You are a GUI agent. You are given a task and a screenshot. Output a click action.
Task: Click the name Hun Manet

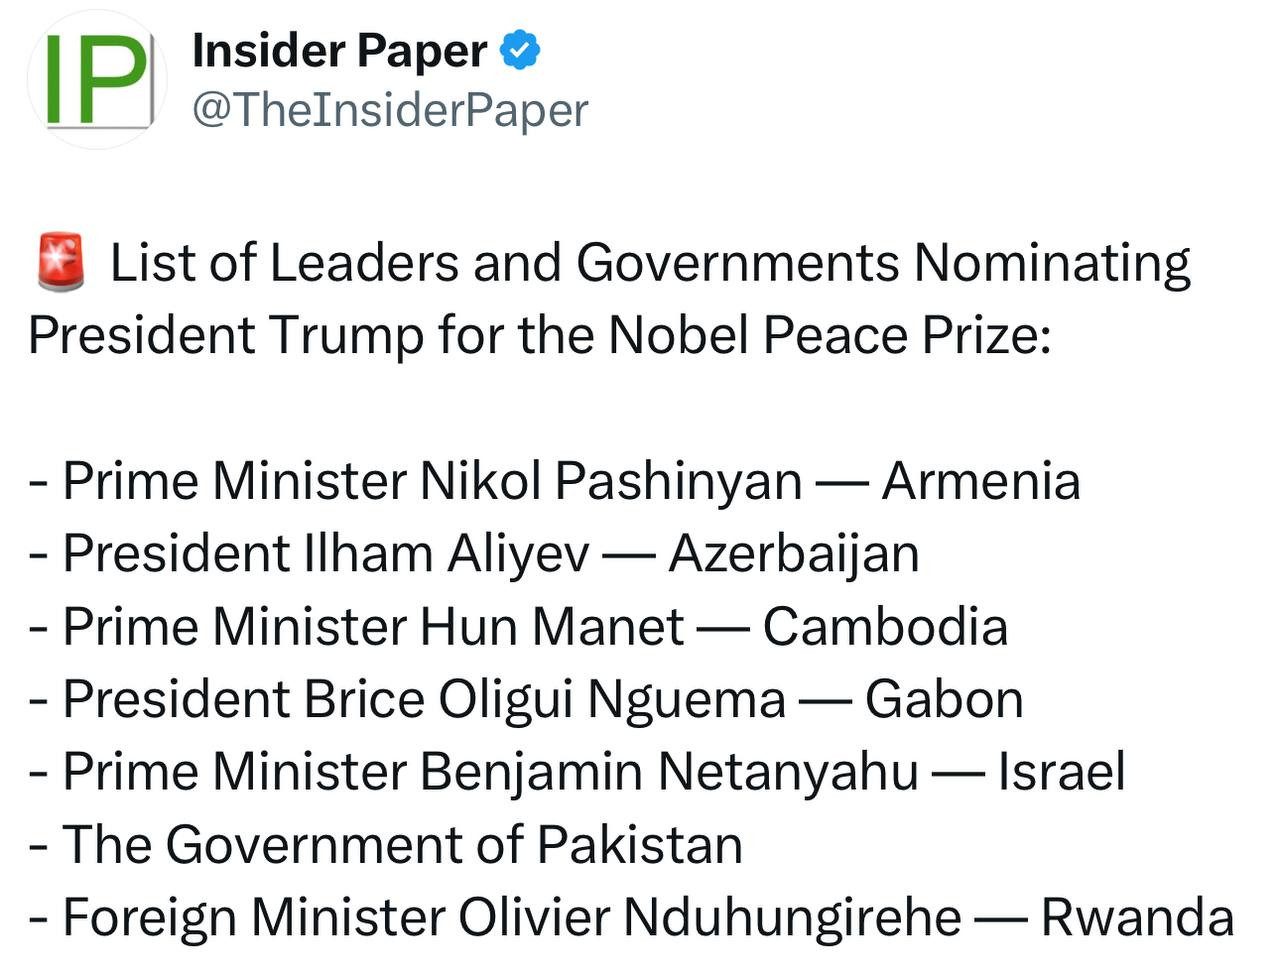[551, 627]
